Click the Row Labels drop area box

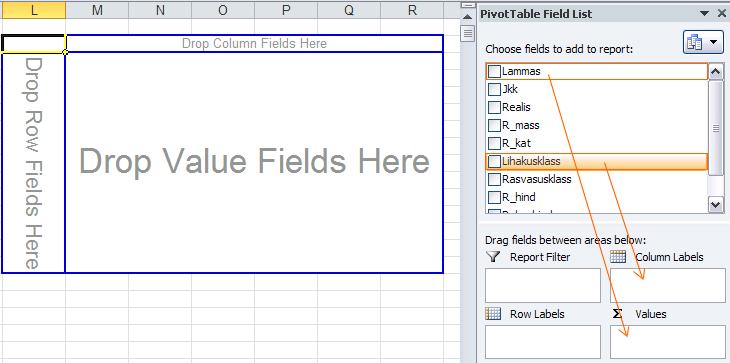pos(543,342)
